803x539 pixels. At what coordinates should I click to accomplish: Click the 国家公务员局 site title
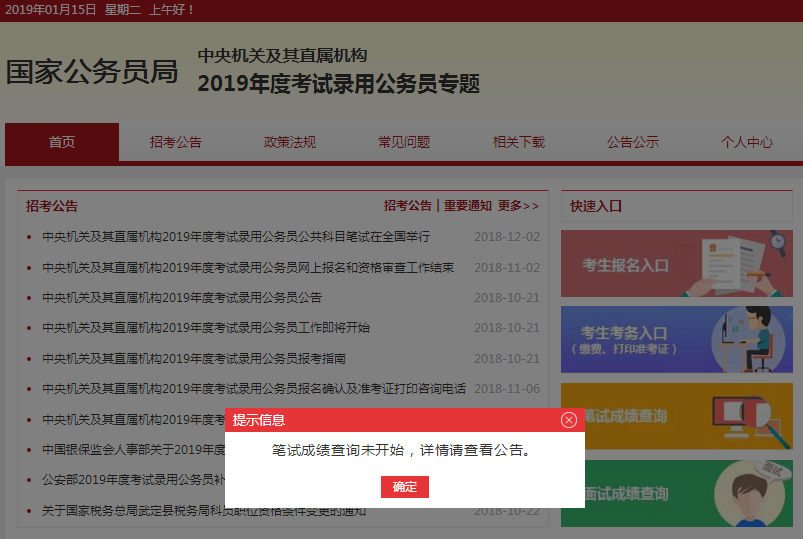[92, 72]
